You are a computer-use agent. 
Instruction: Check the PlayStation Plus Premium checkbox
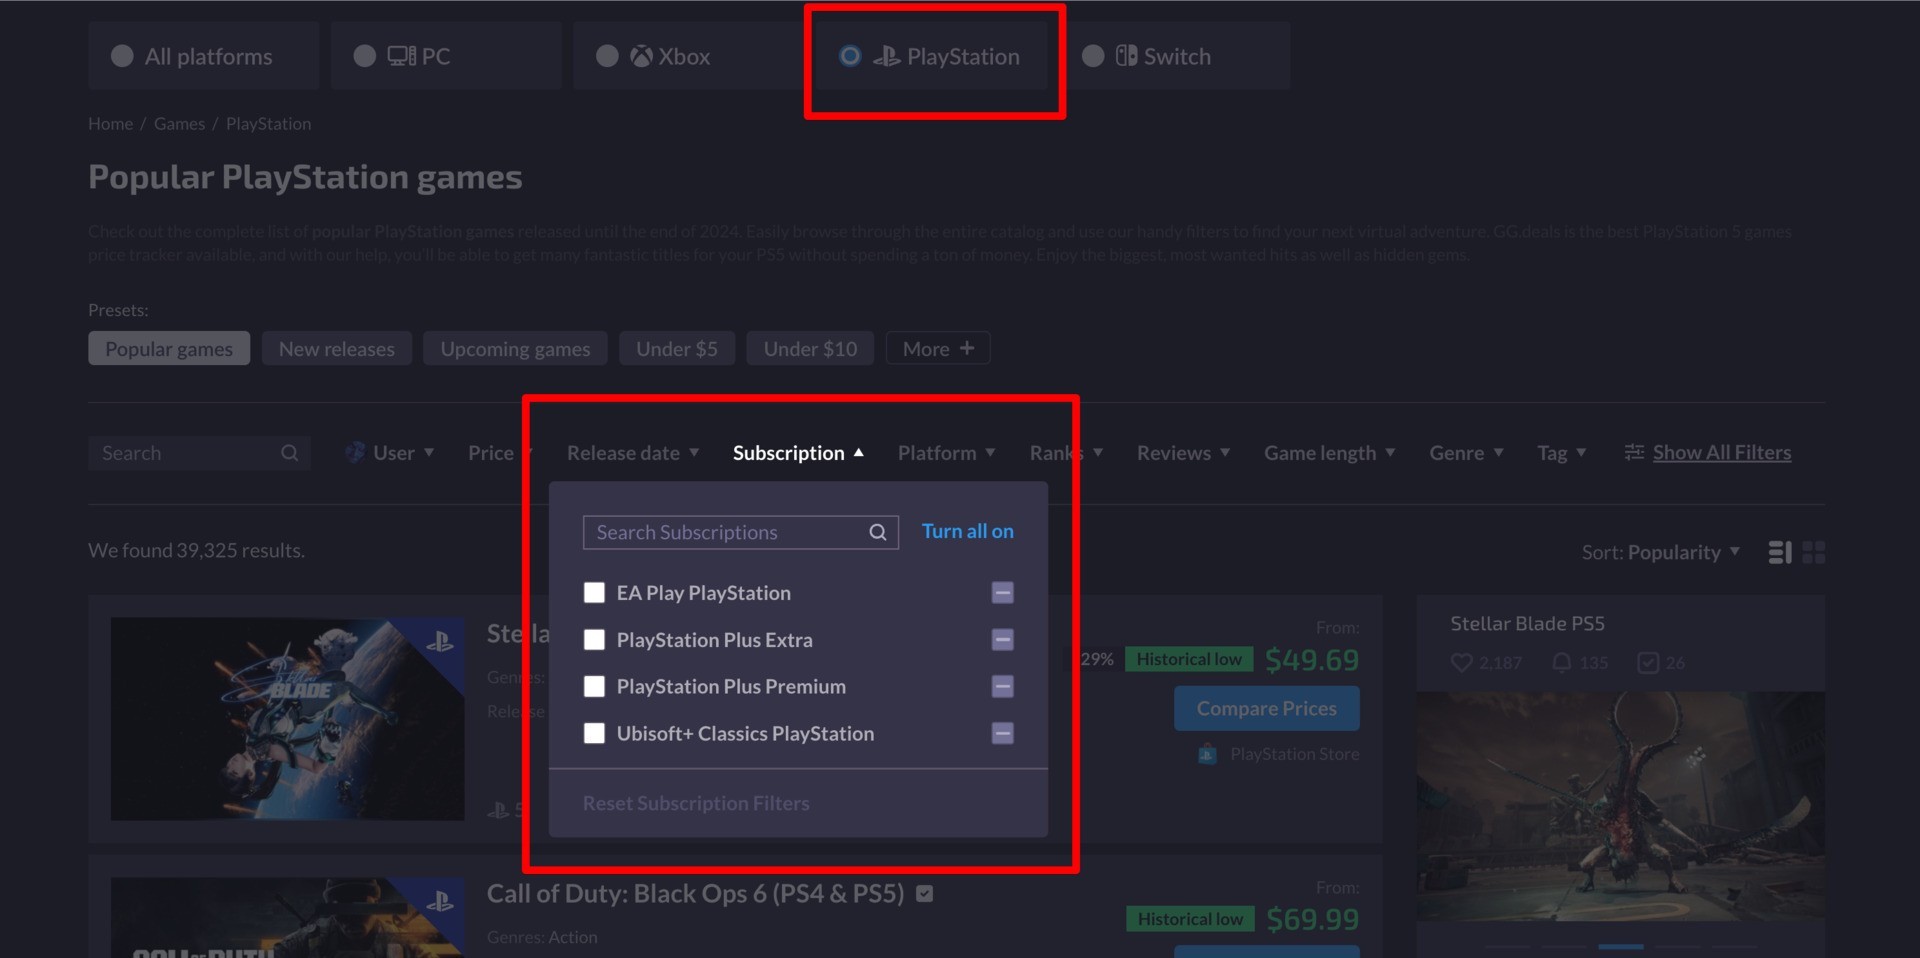pos(594,687)
